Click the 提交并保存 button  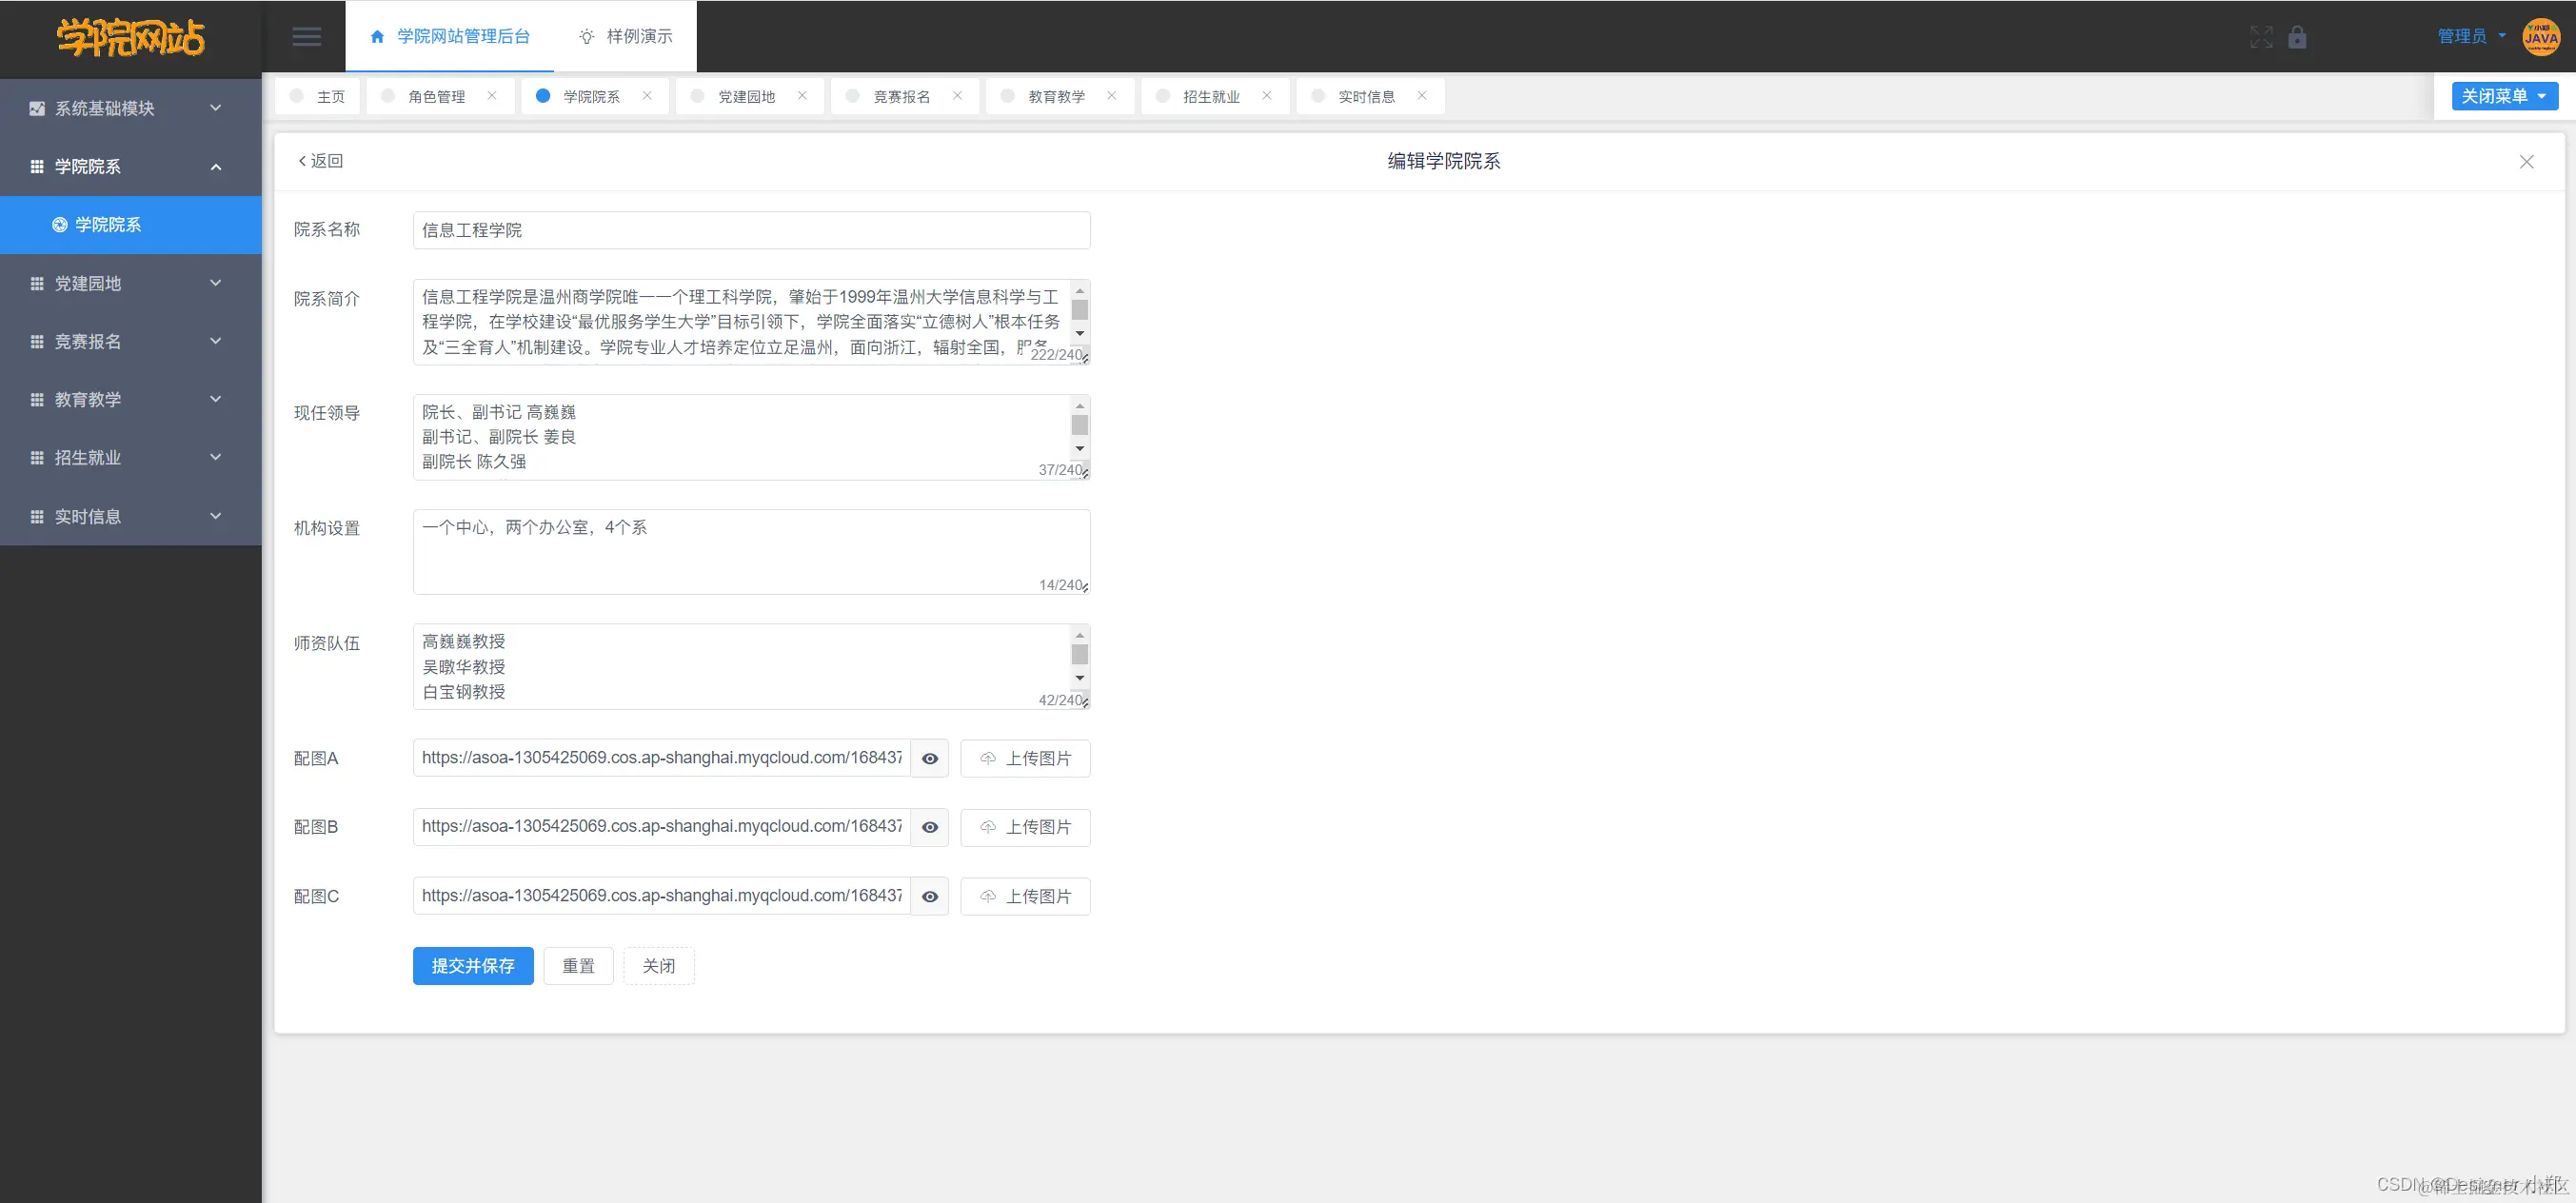[473, 966]
